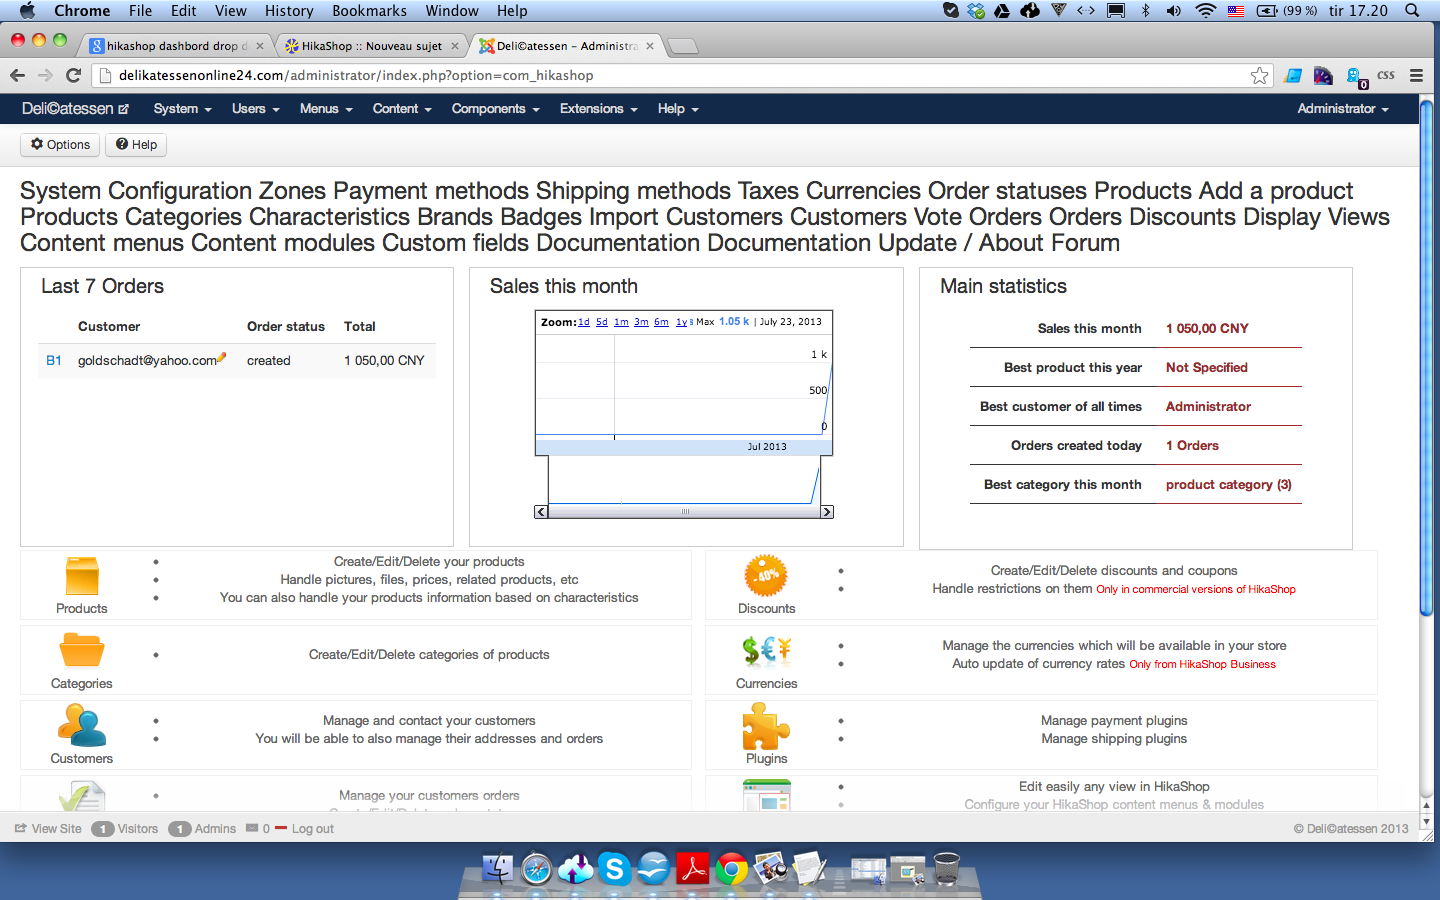The width and height of the screenshot is (1440, 900).
Task: Open the Deli@atessen site title link
Action: [75, 109]
